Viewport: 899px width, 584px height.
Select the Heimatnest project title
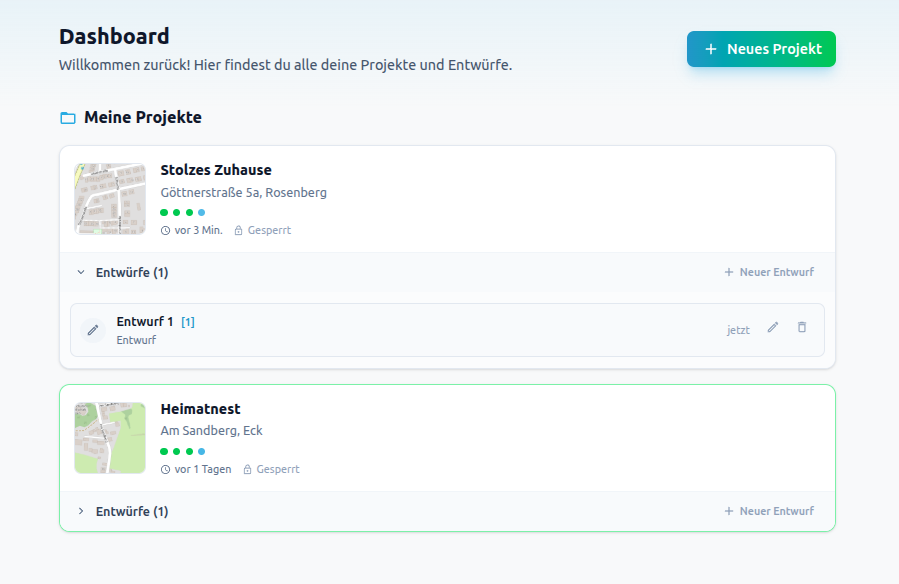tap(201, 408)
